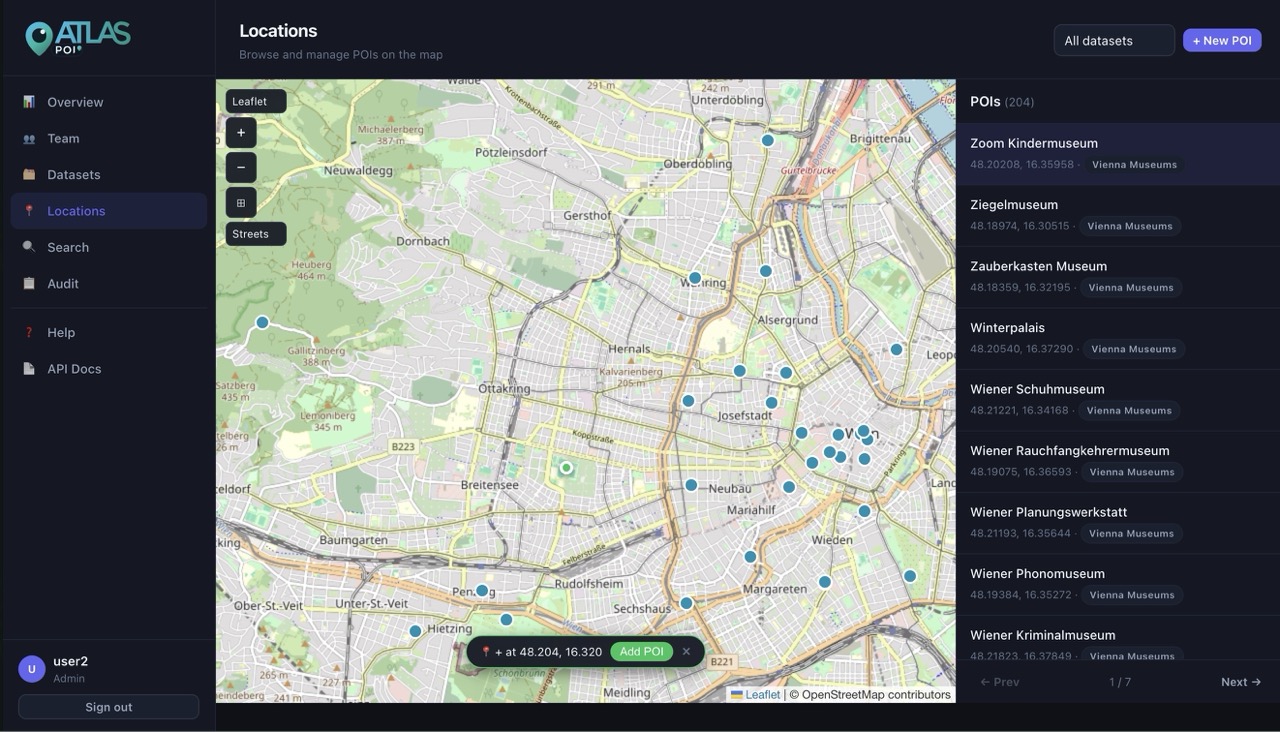Create a new POI

coord(1222,40)
